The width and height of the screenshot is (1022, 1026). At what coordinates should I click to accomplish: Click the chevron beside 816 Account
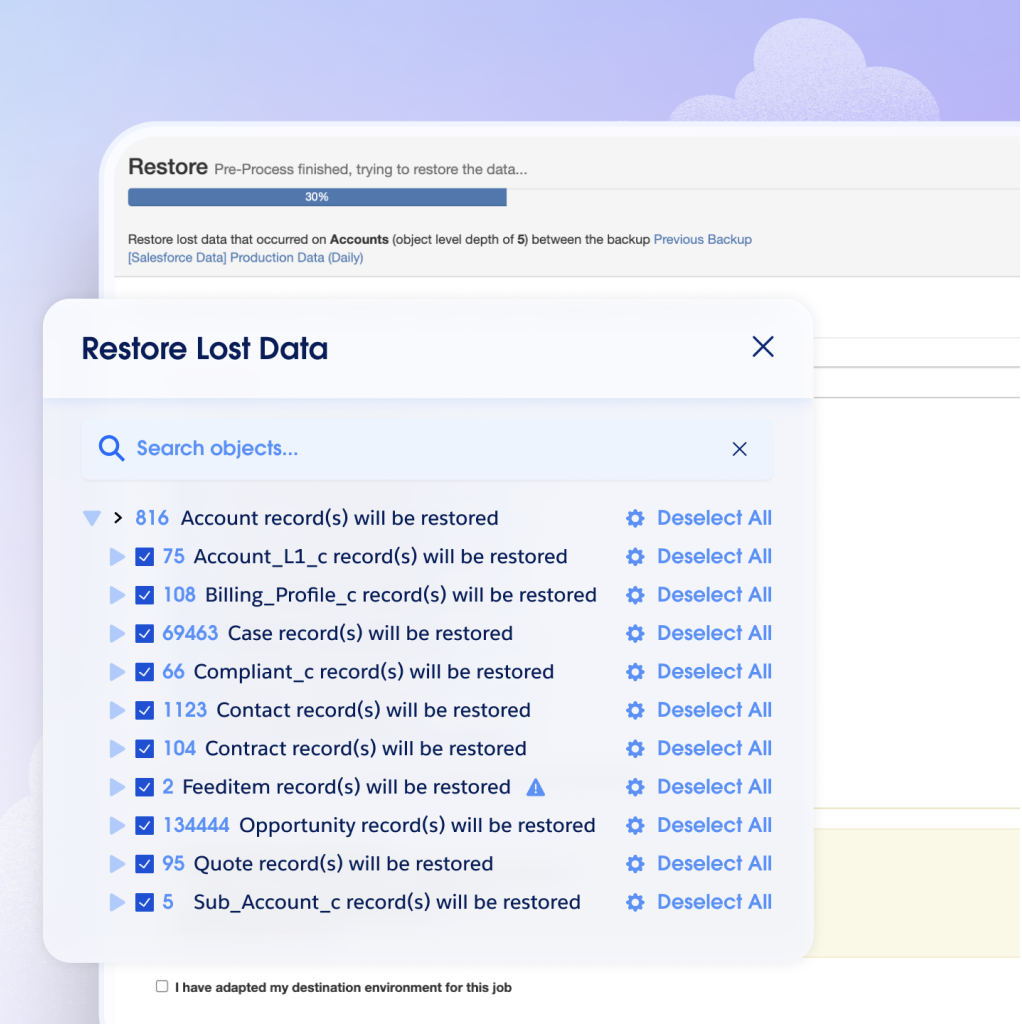[x=118, y=518]
